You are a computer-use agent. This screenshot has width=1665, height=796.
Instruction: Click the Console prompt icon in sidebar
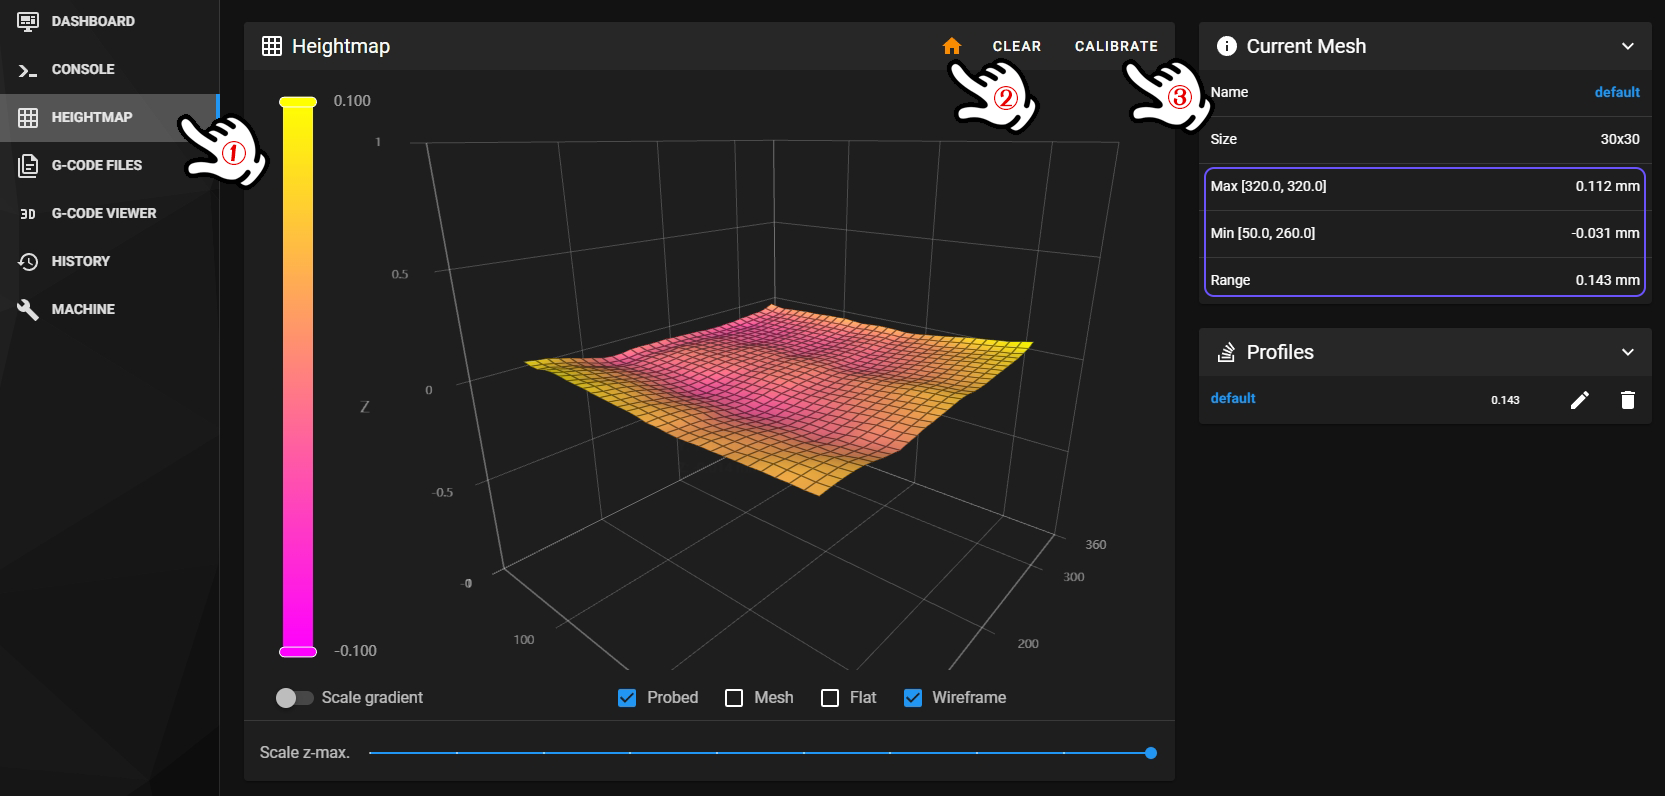28,70
